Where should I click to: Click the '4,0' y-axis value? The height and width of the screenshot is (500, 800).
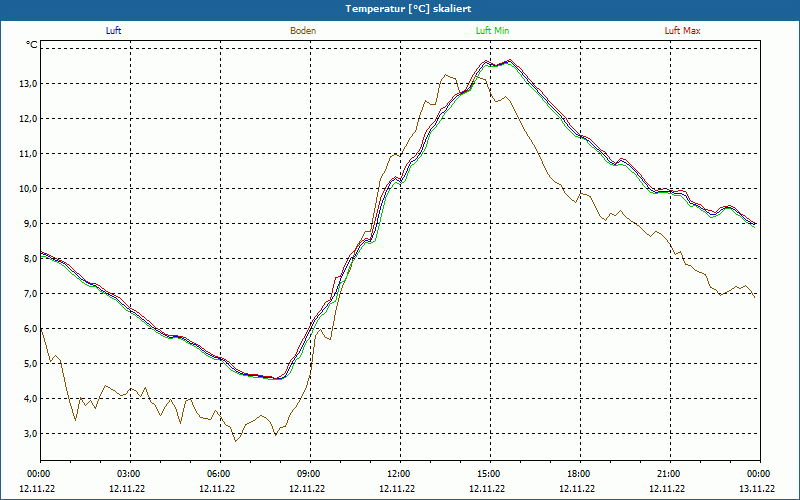pyautogui.click(x=30, y=398)
